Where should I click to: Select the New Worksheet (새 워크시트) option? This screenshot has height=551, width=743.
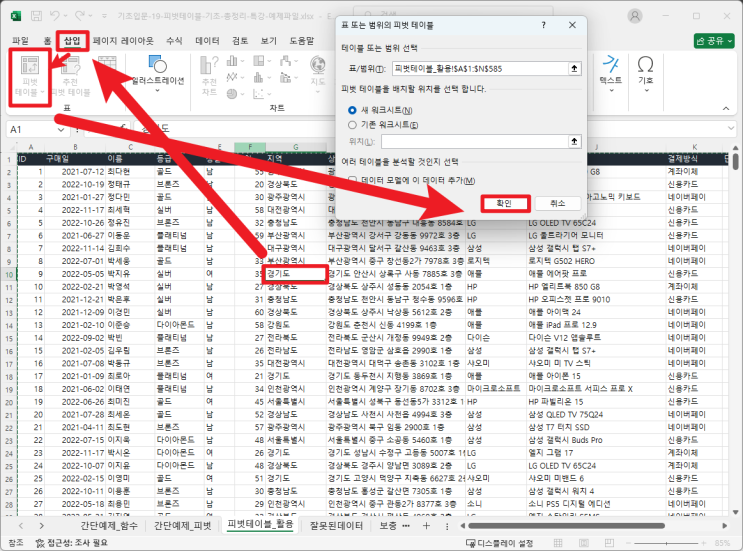[x=352, y=110]
